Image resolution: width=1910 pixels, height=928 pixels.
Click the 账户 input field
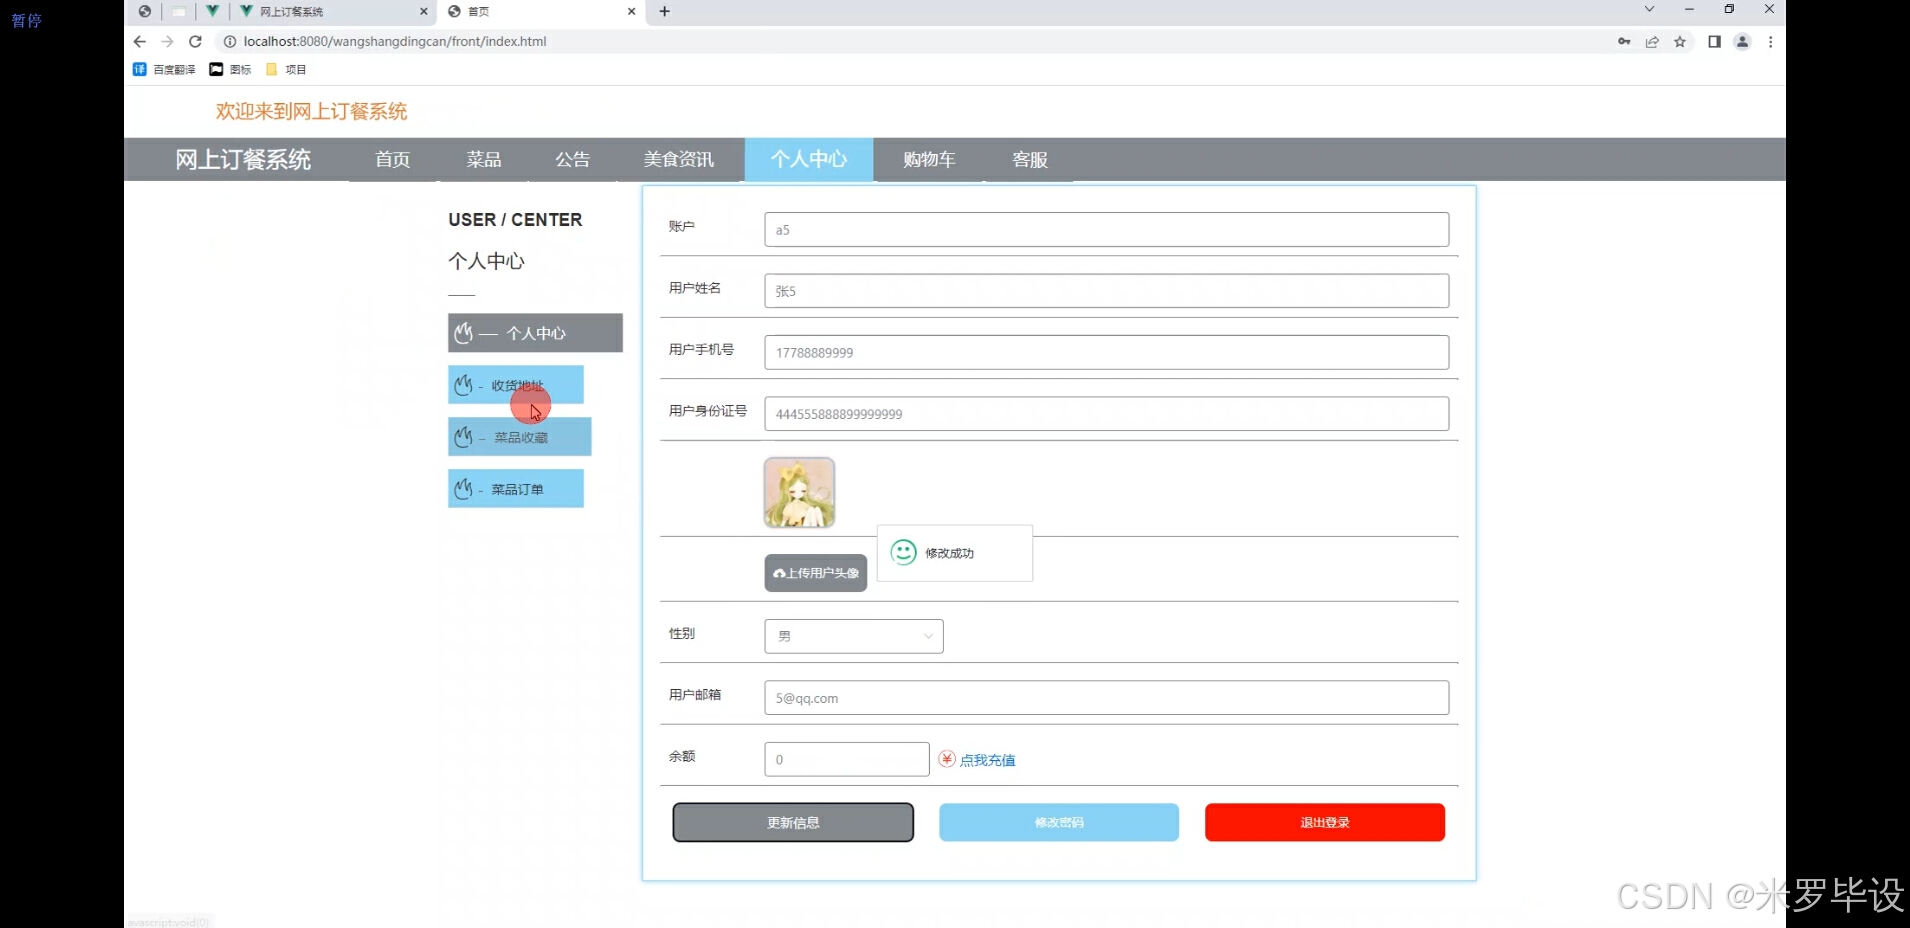click(1107, 229)
